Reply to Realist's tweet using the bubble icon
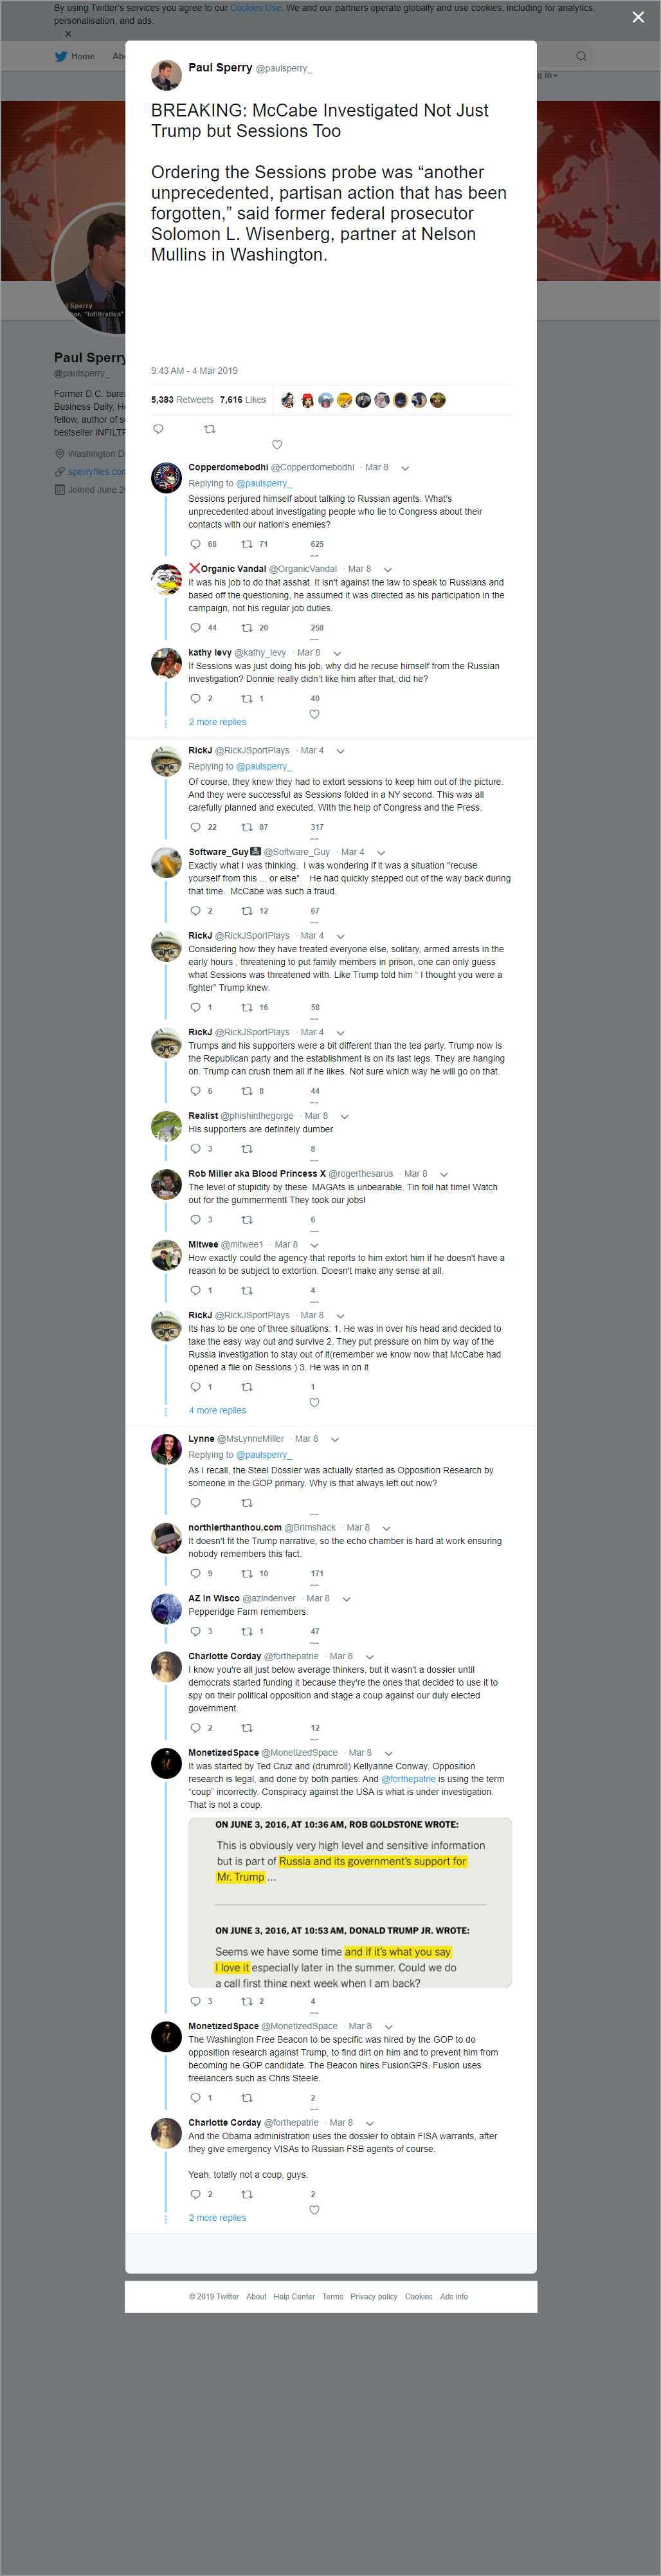Viewport: 661px width, 2576px height. 195,1149
